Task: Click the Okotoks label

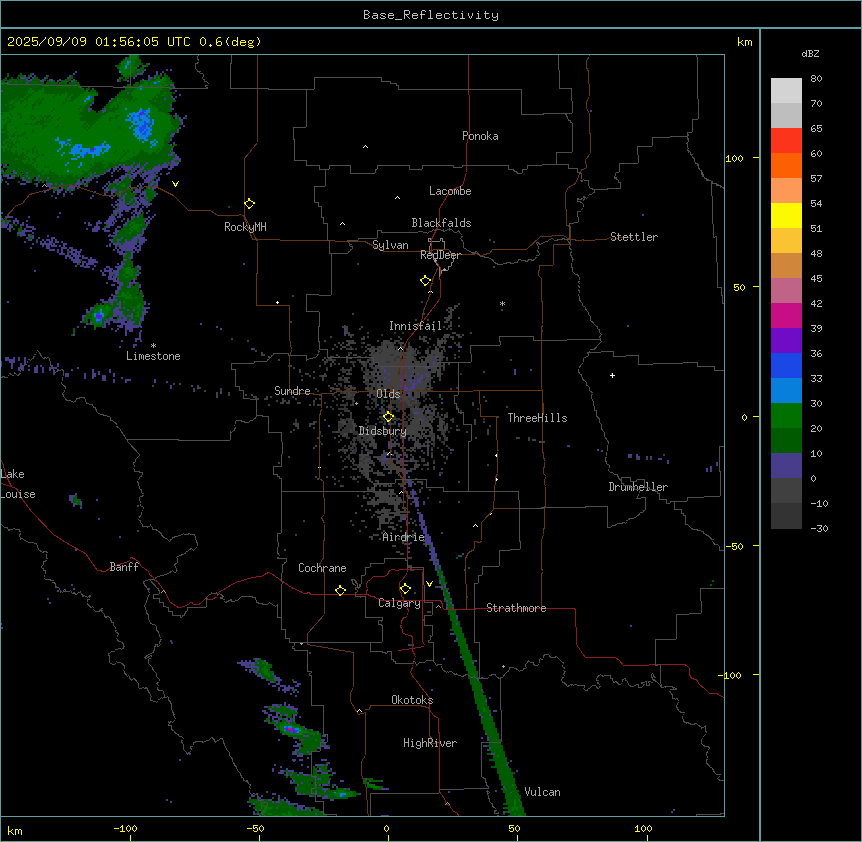Action: point(412,700)
